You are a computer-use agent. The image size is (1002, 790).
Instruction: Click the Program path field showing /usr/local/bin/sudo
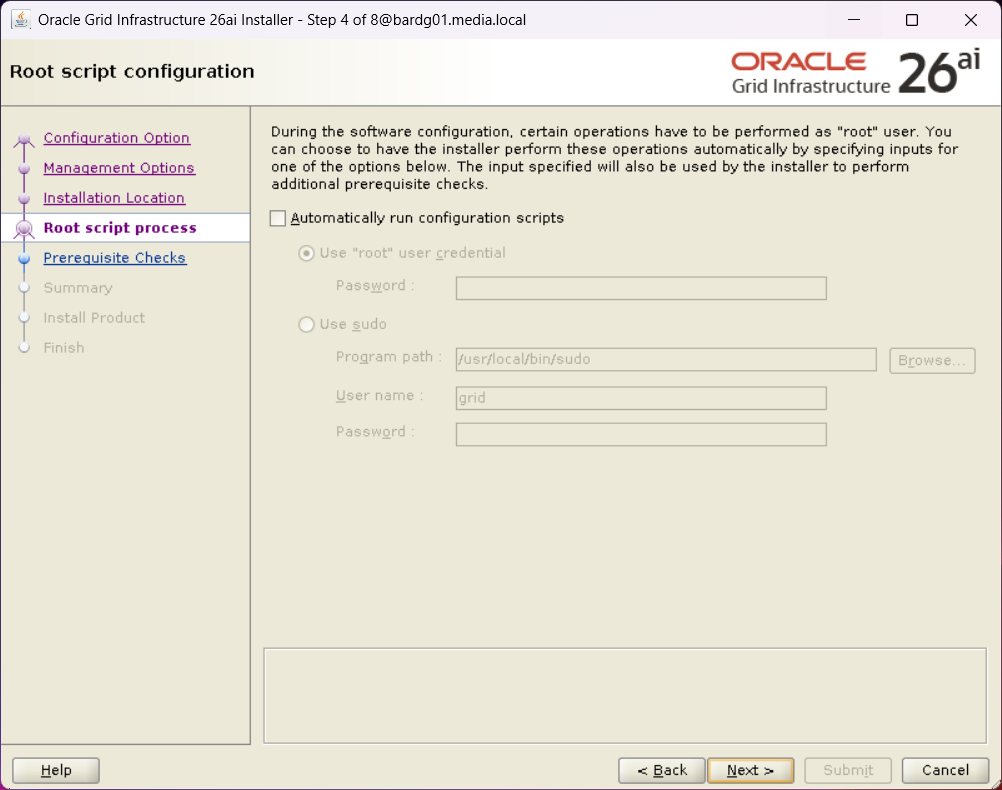coord(666,359)
